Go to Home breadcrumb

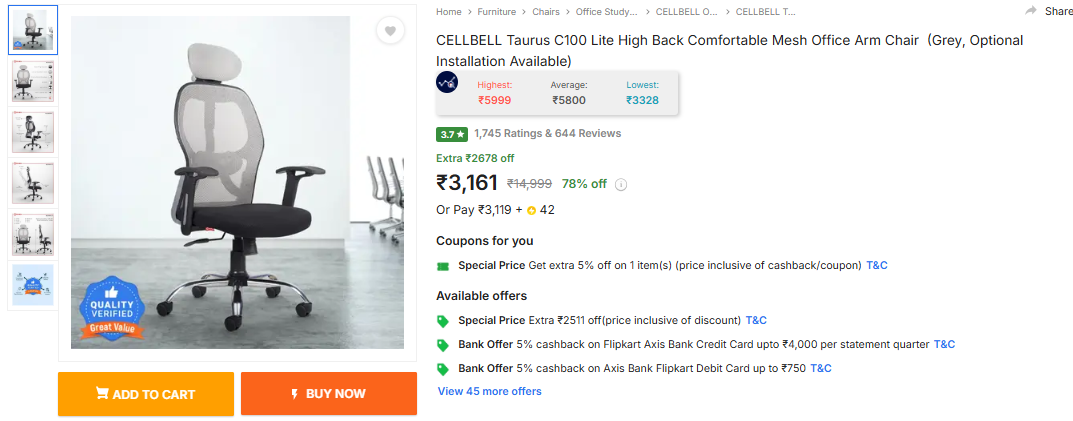coord(449,12)
